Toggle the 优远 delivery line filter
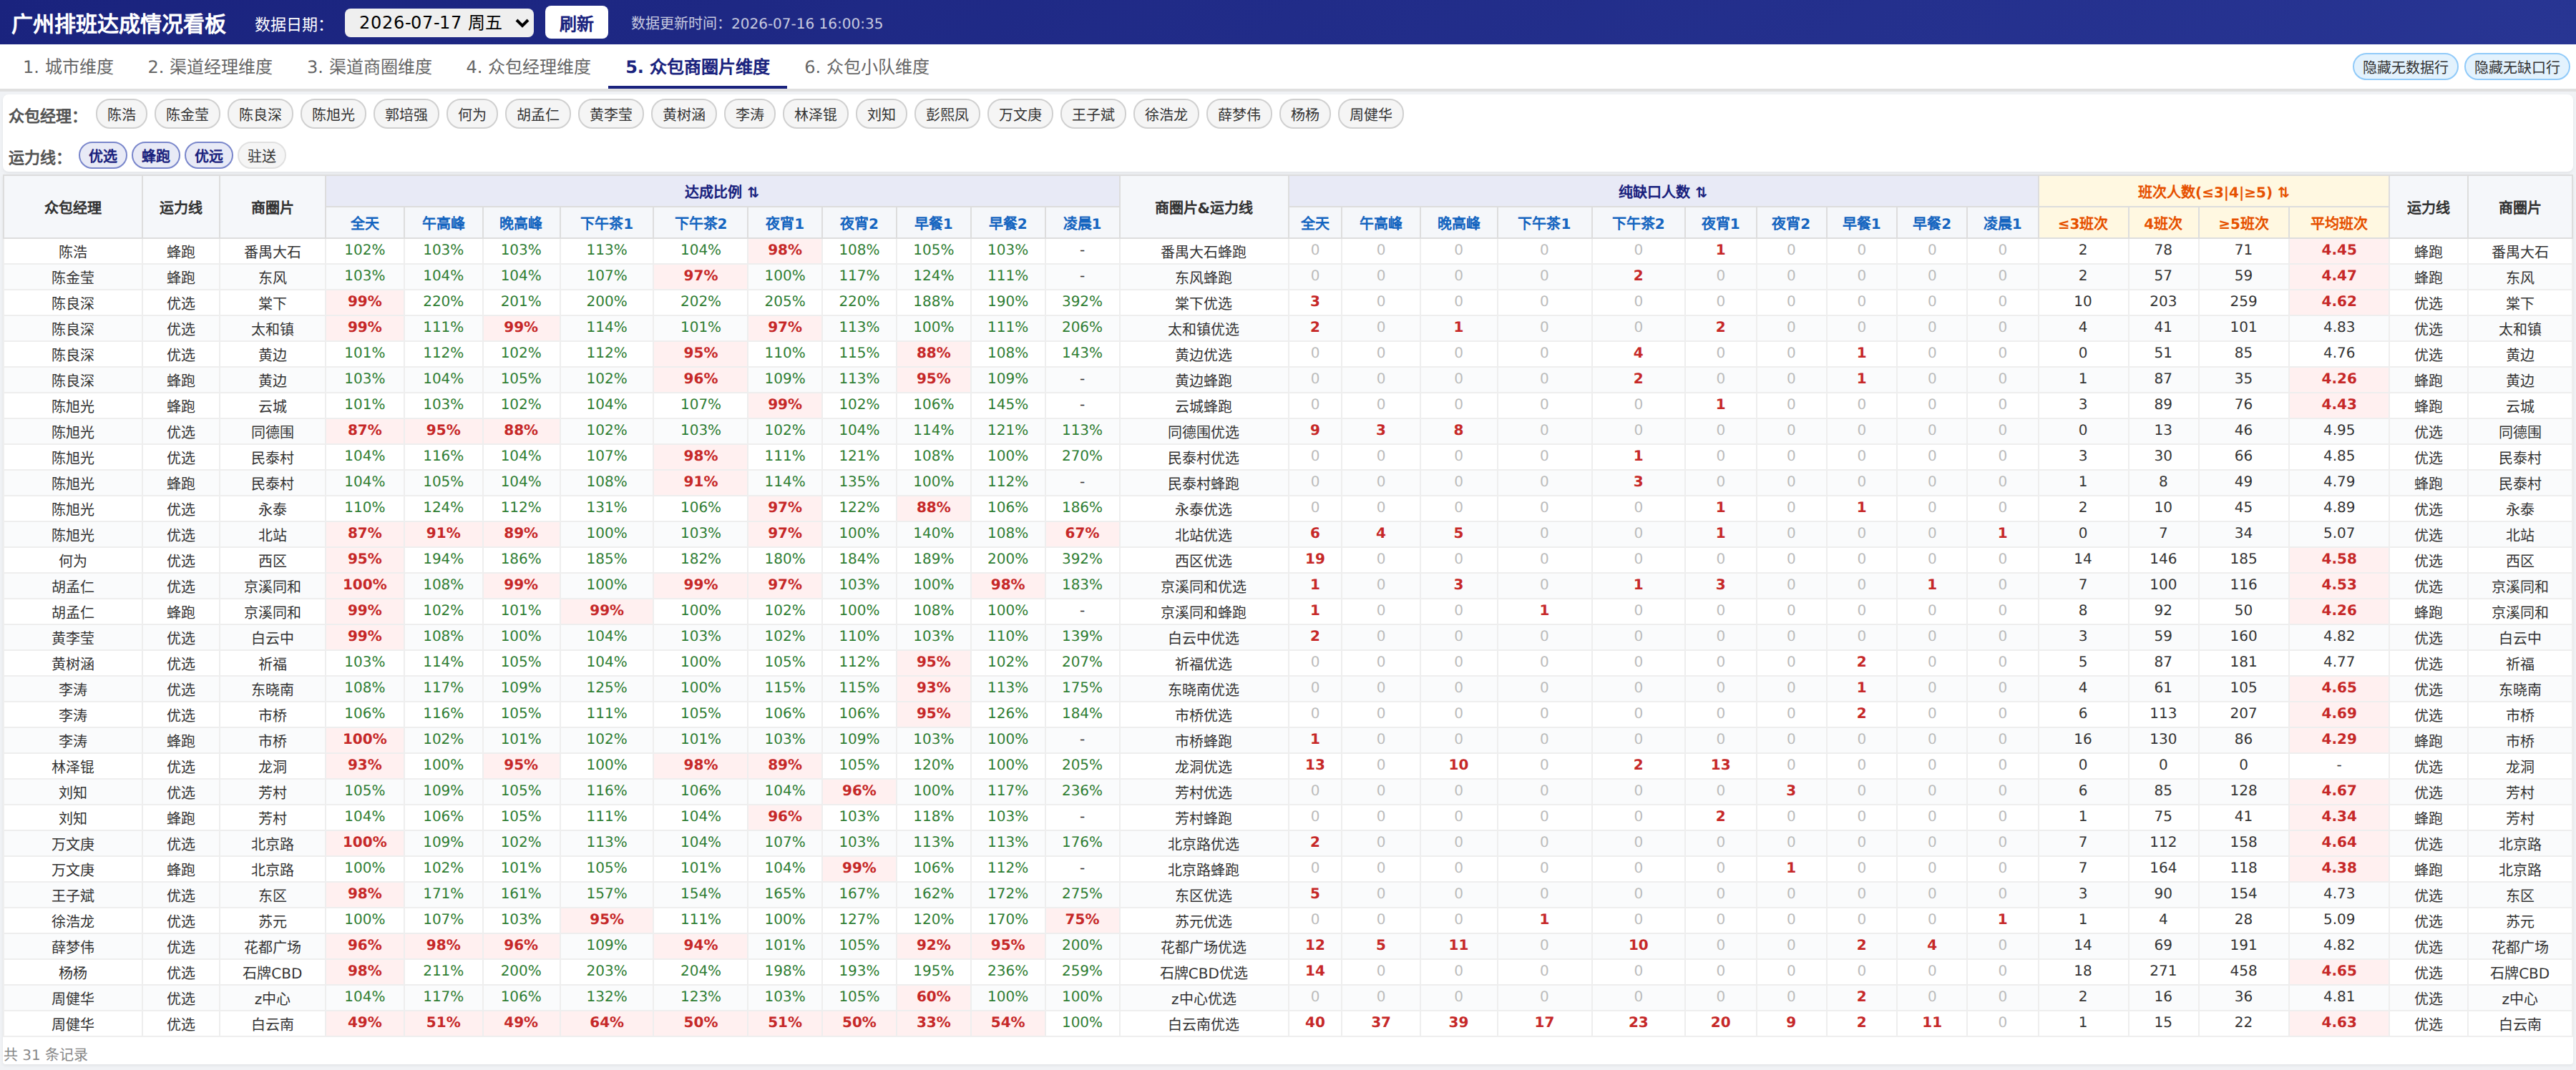The width and height of the screenshot is (2576, 1070). pos(209,156)
